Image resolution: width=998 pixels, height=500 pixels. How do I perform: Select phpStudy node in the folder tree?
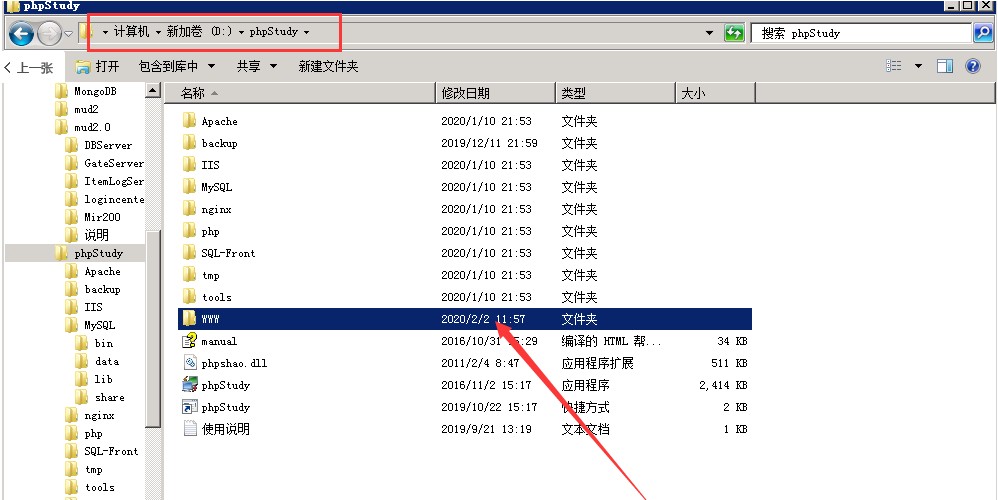97,253
